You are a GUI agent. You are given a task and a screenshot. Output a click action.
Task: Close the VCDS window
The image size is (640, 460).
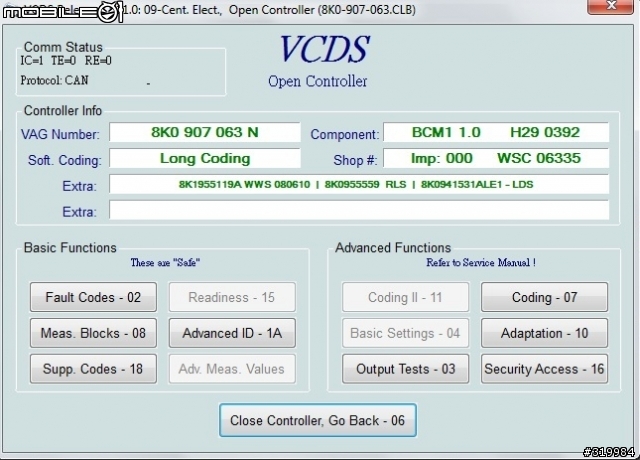(x=611, y=6)
